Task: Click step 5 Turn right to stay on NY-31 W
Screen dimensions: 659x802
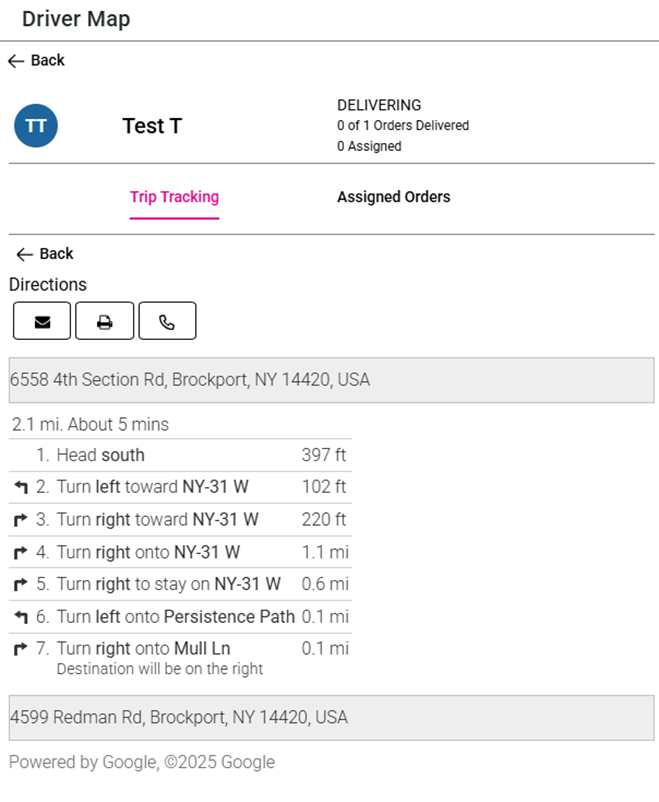Action: tap(168, 584)
